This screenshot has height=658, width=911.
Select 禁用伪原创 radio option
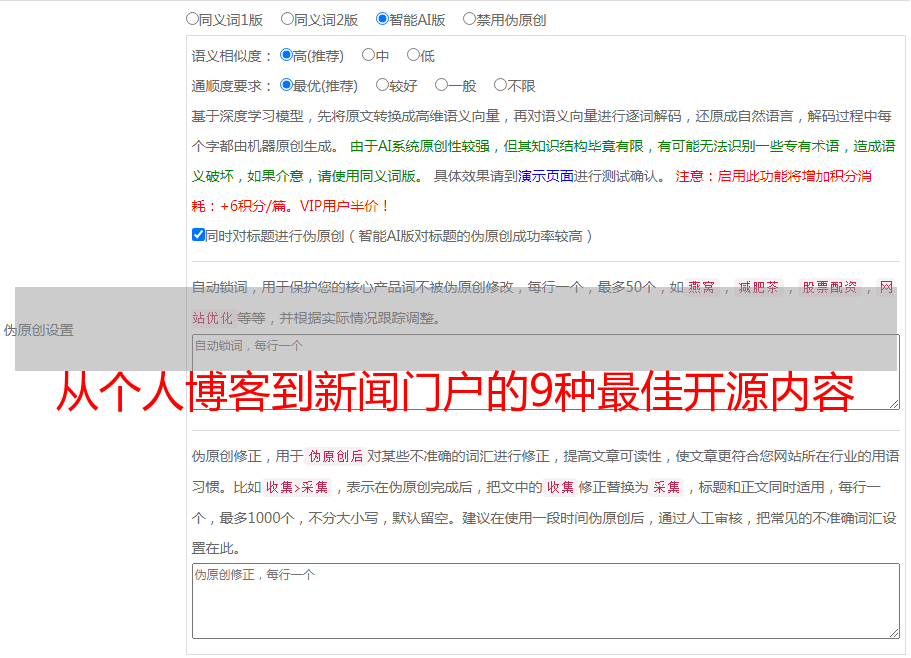(x=469, y=19)
